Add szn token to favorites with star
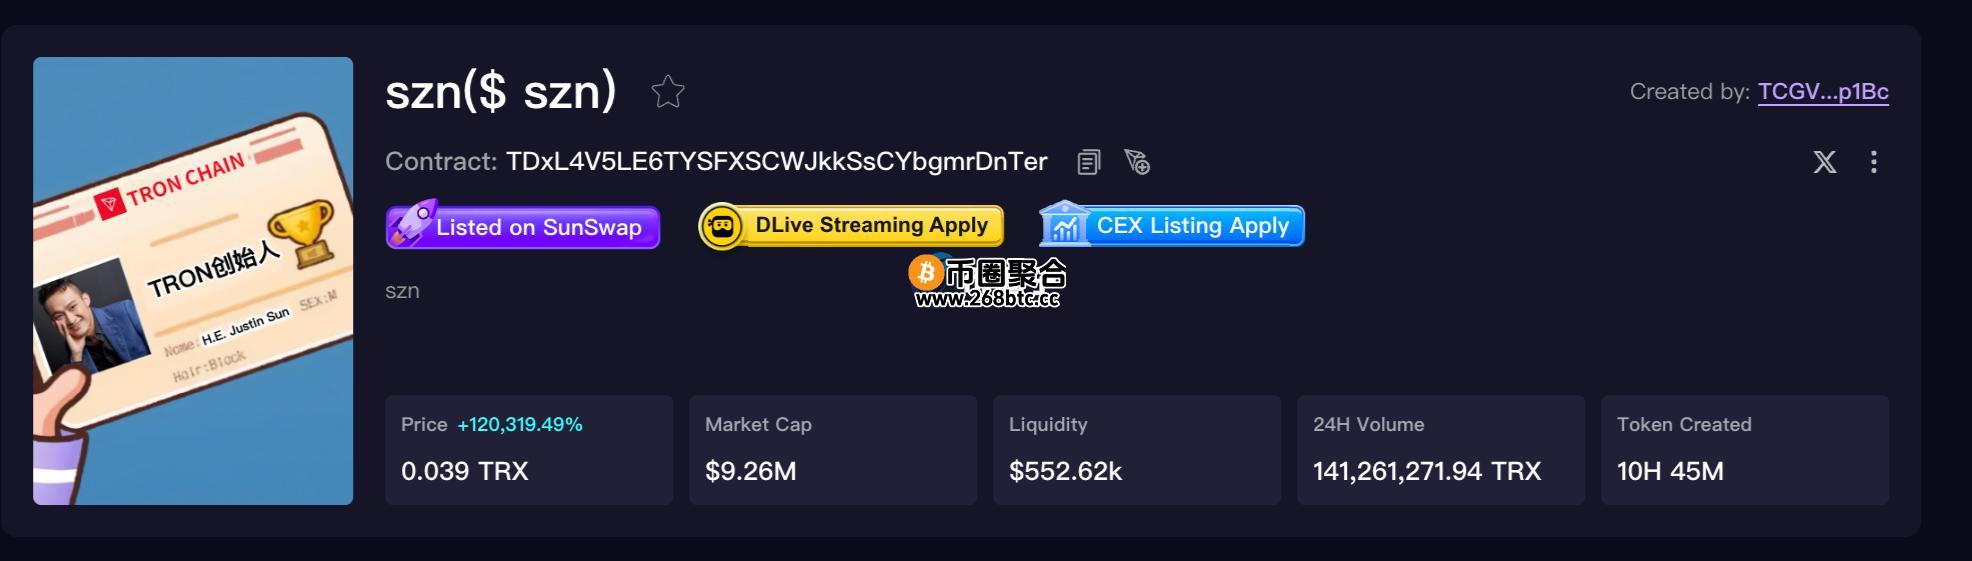Image resolution: width=1972 pixels, height=561 pixels. (x=668, y=92)
